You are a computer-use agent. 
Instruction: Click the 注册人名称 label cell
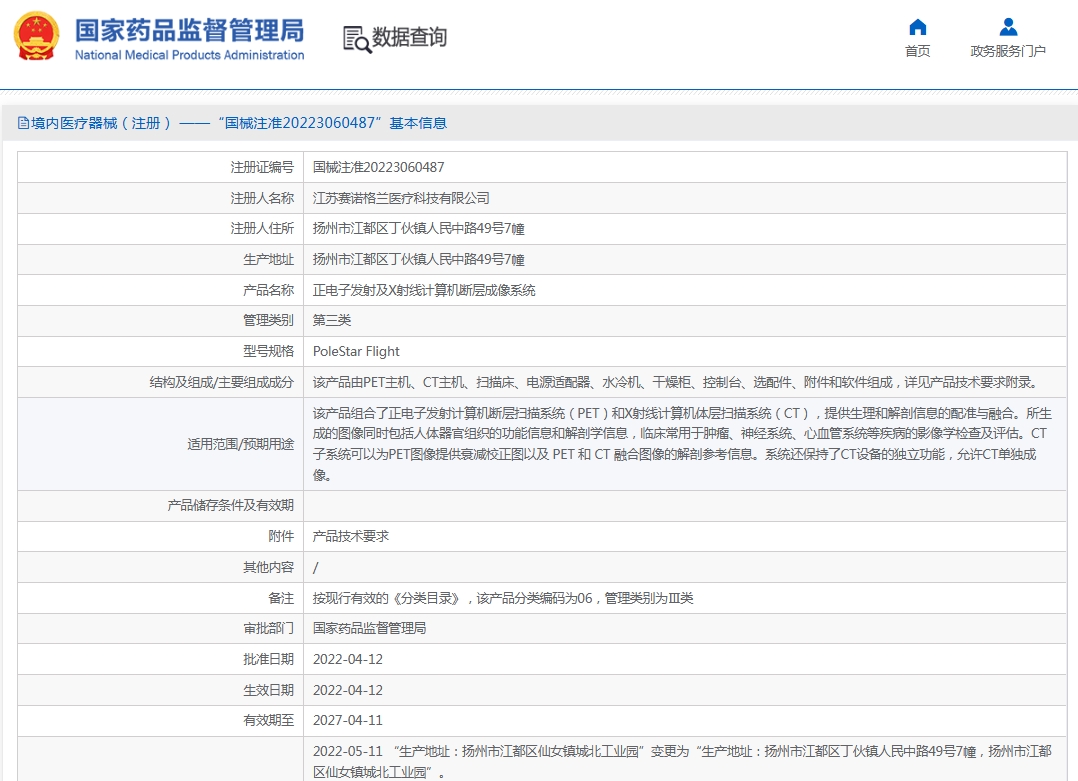(x=160, y=198)
